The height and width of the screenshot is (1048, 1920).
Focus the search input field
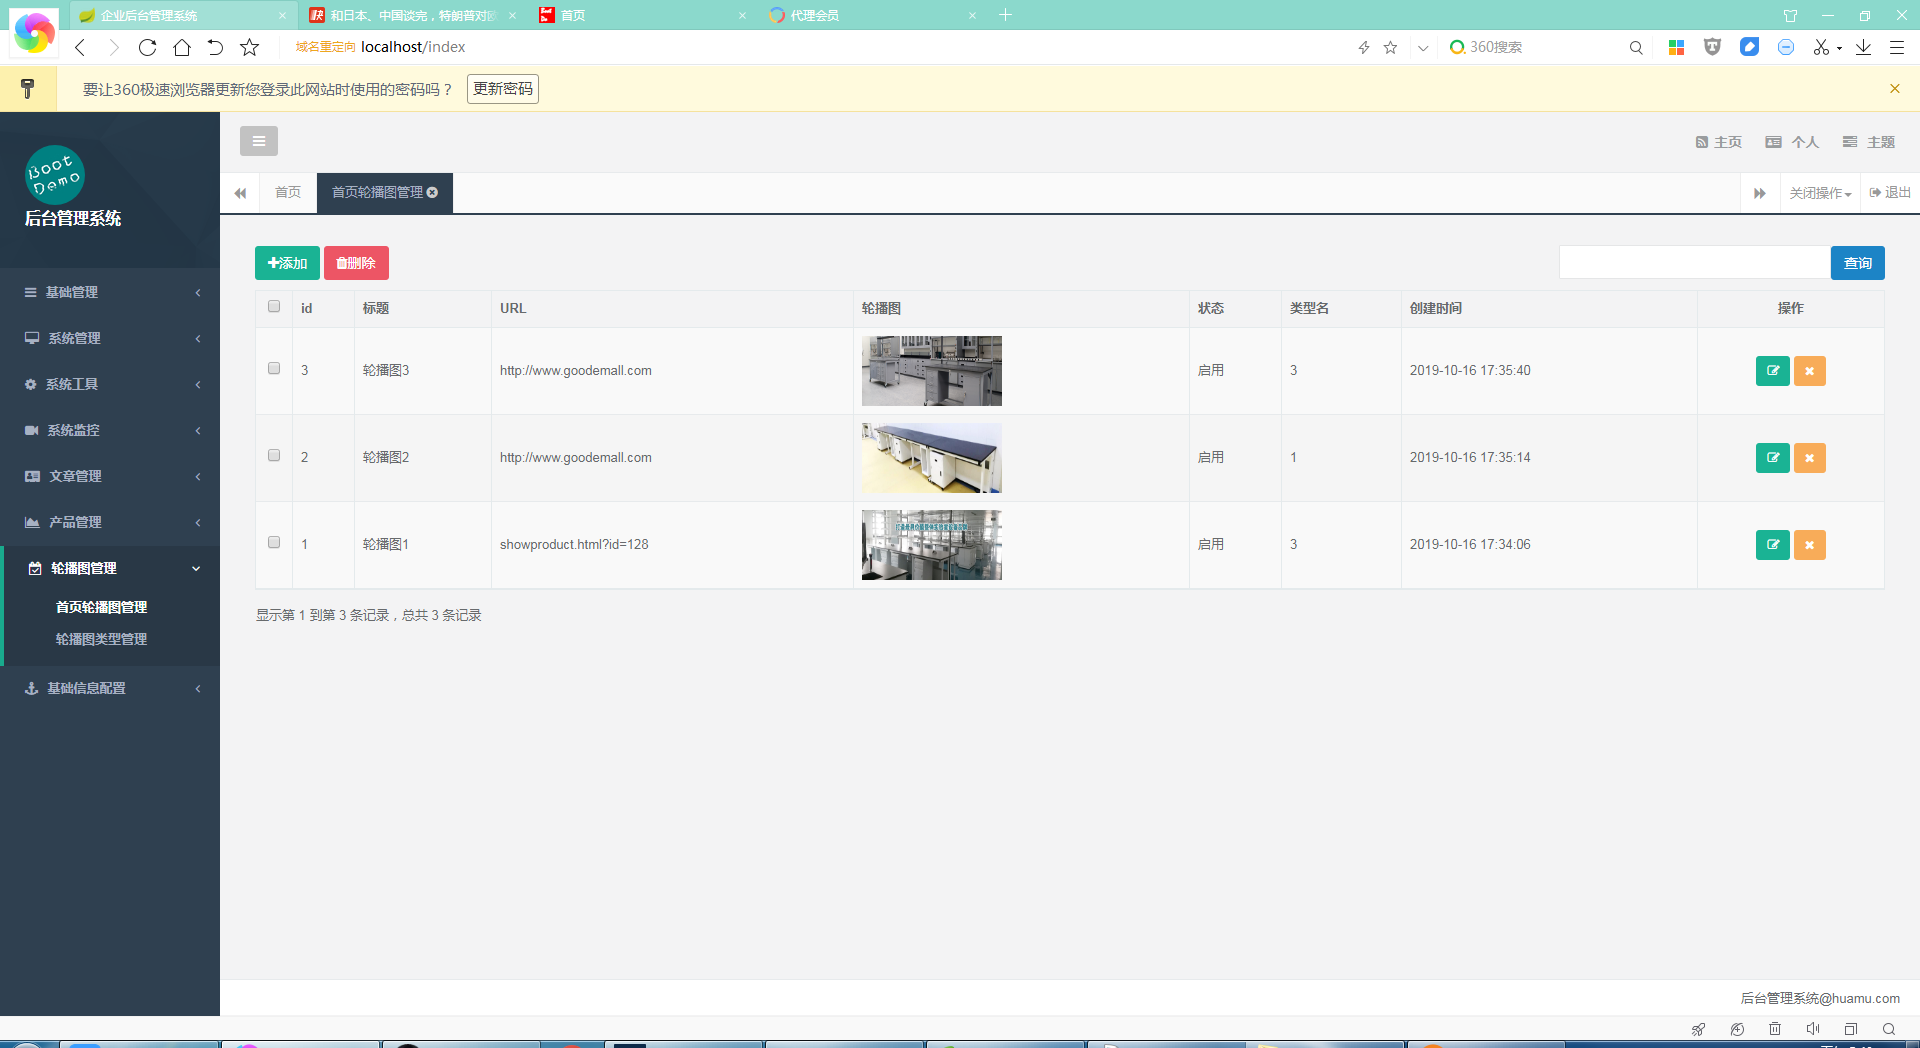[1694, 263]
